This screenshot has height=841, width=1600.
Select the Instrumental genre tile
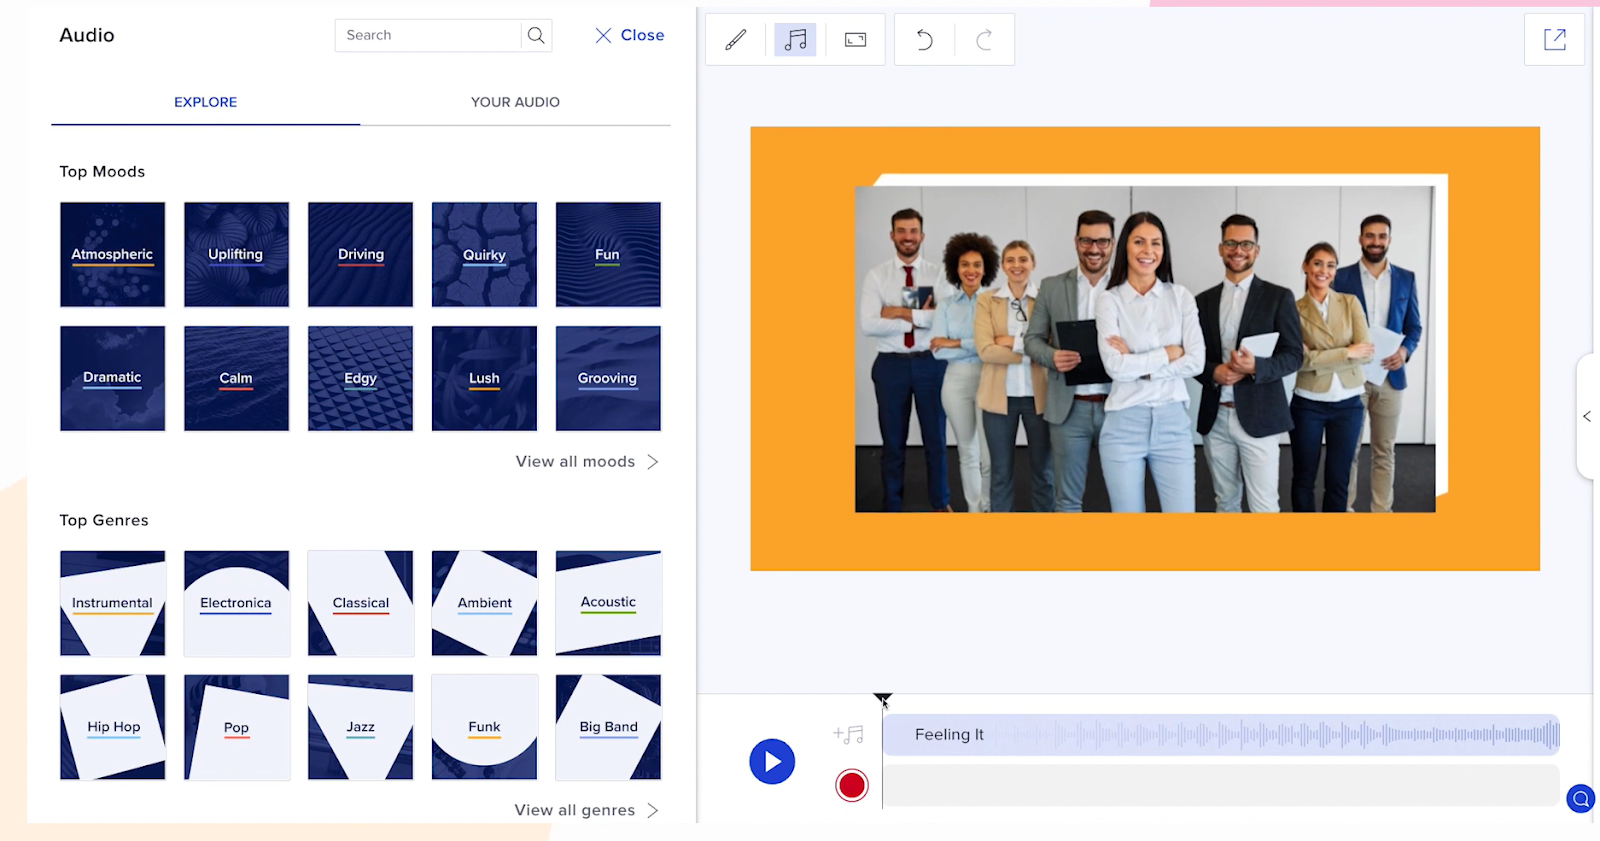(x=112, y=603)
